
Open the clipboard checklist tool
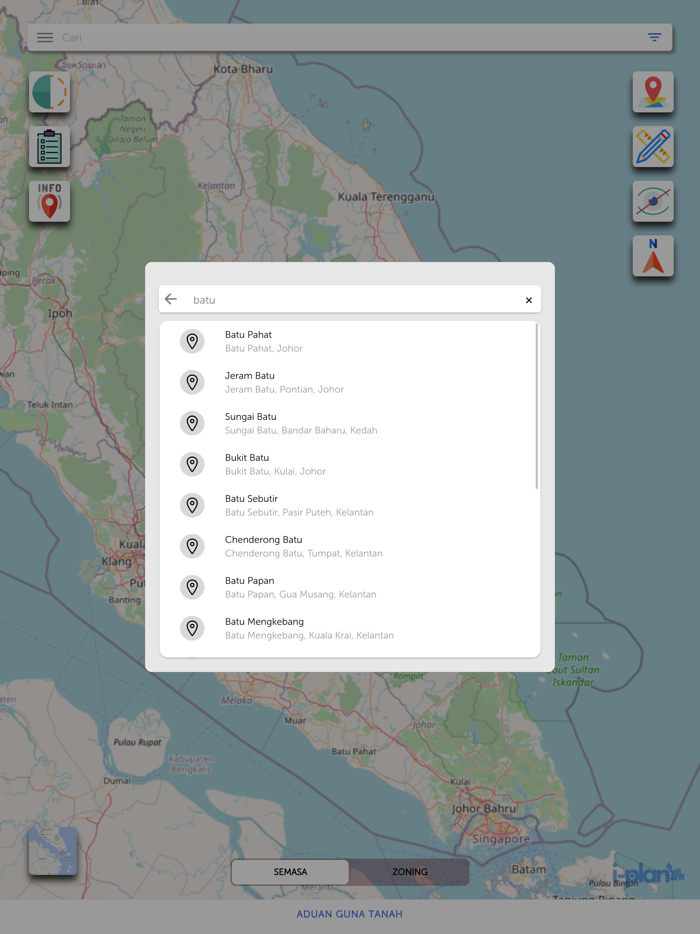(49, 147)
